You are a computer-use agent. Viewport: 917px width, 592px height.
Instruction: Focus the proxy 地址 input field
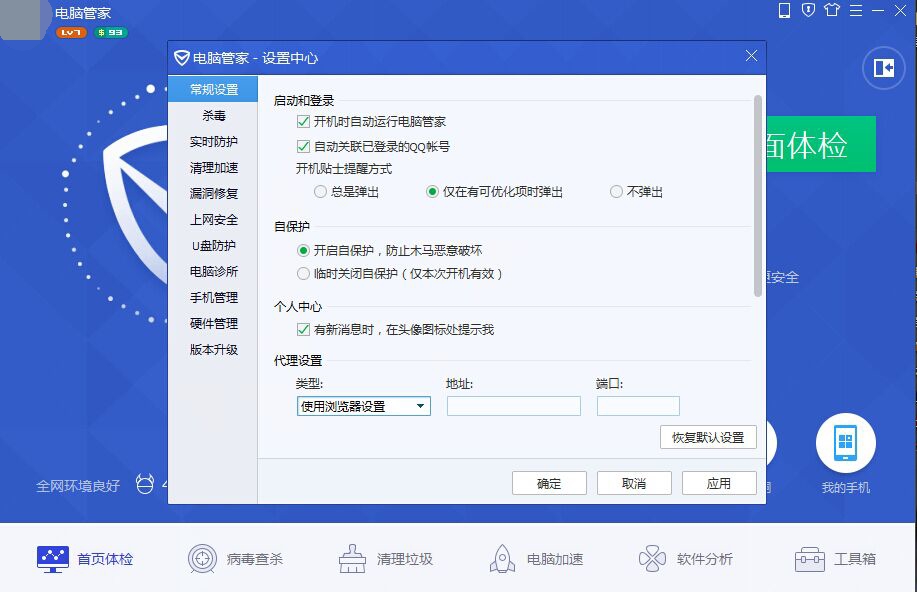pos(513,406)
